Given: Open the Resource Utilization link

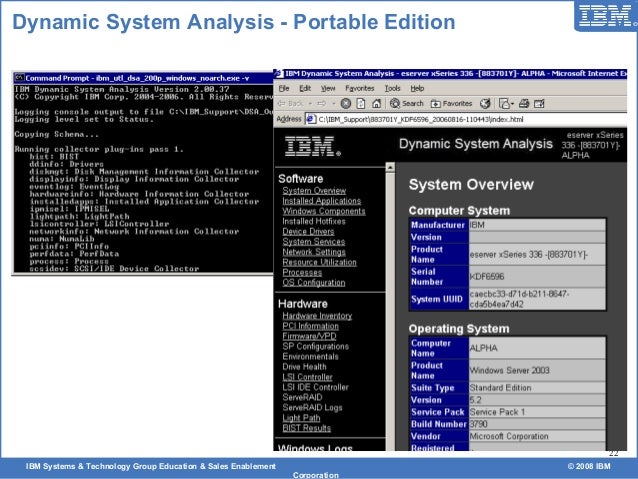Looking at the screenshot, I should (319, 262).
